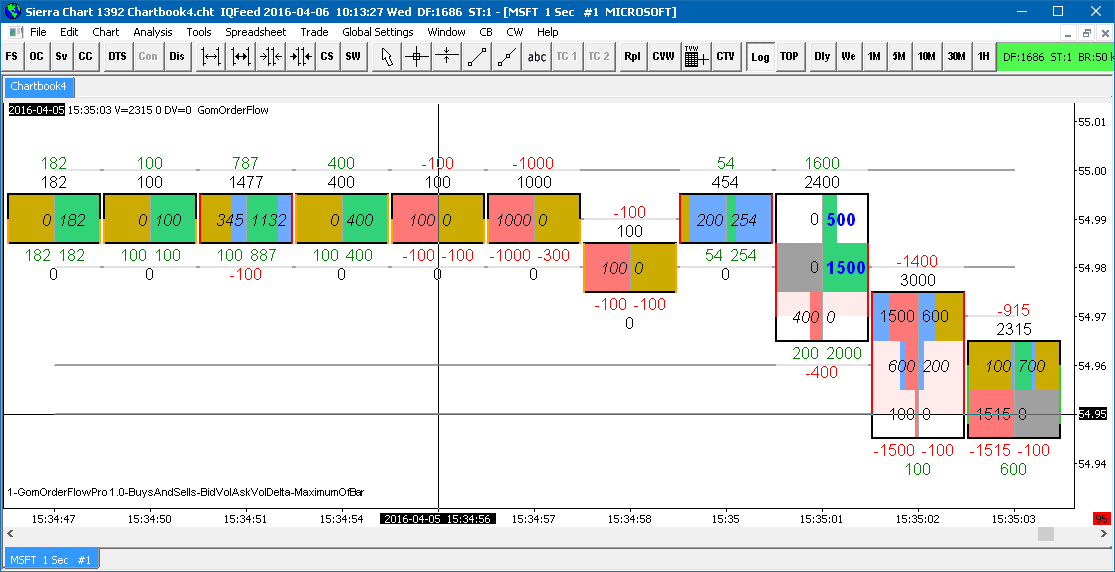The image size is (1115, 572).
Task: Click the scrollbar right arrow
Action: coord(1103,534)
